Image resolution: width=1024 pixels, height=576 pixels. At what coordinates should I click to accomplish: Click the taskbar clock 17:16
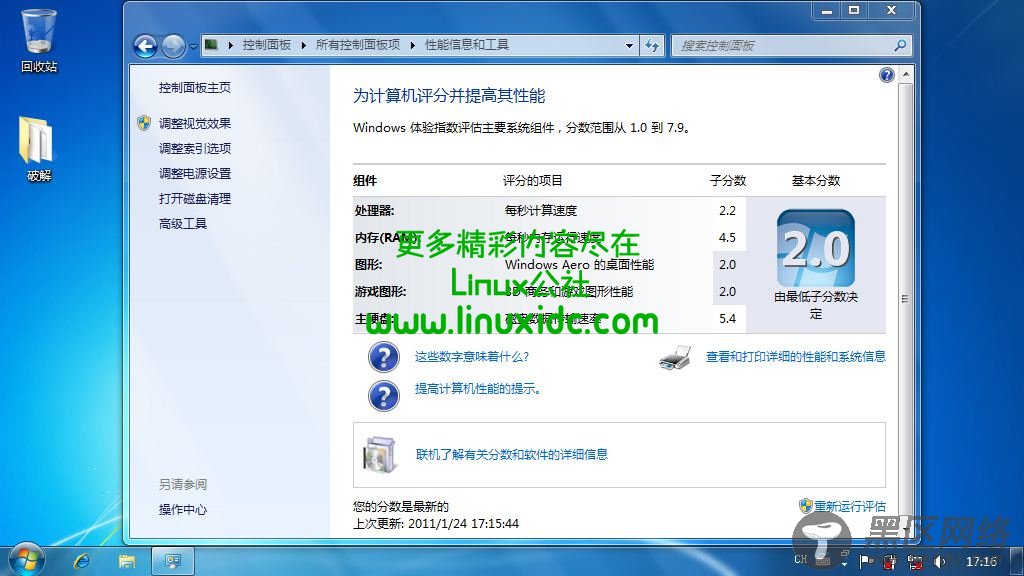981,561
